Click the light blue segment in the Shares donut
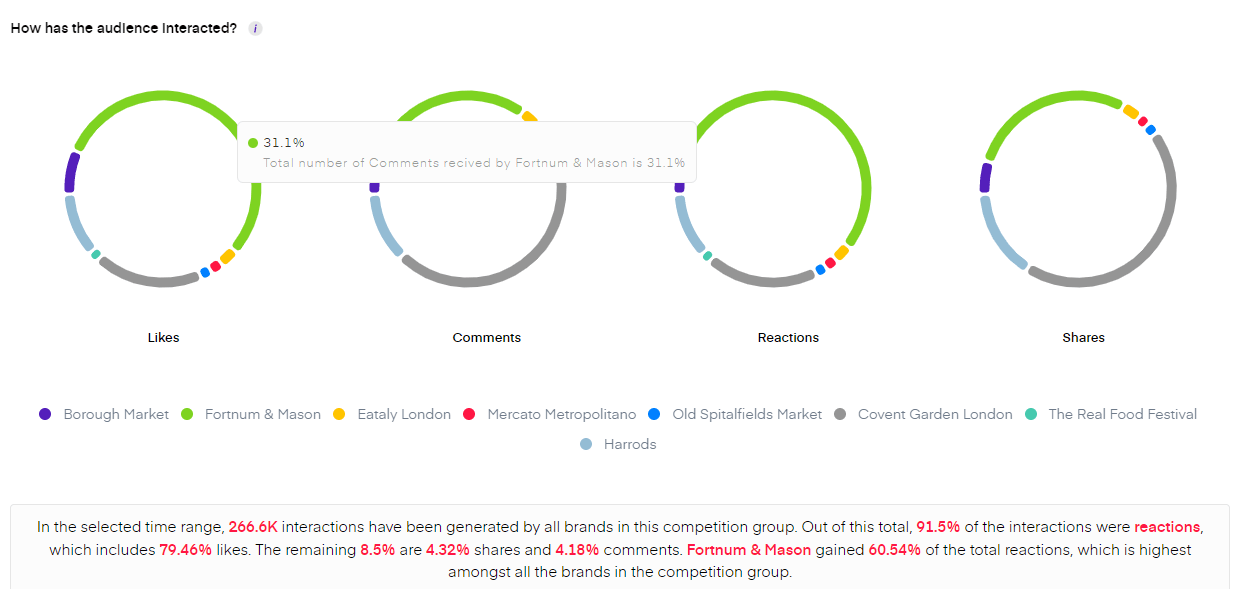Screen dimensions: 1235x589 [x=995, y=235]
